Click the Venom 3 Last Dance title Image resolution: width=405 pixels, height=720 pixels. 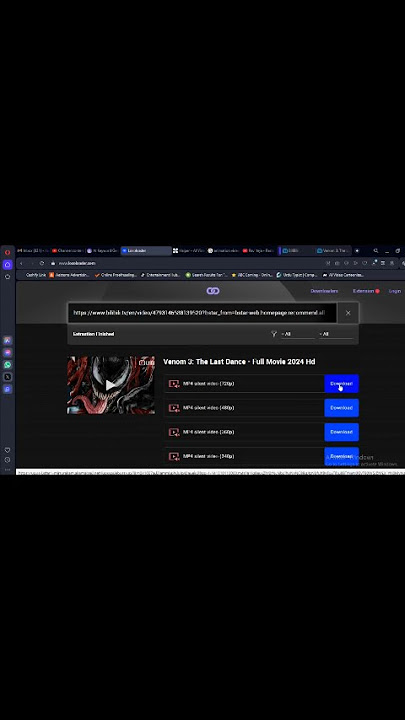pyautogui.click(x=239, y=362)
